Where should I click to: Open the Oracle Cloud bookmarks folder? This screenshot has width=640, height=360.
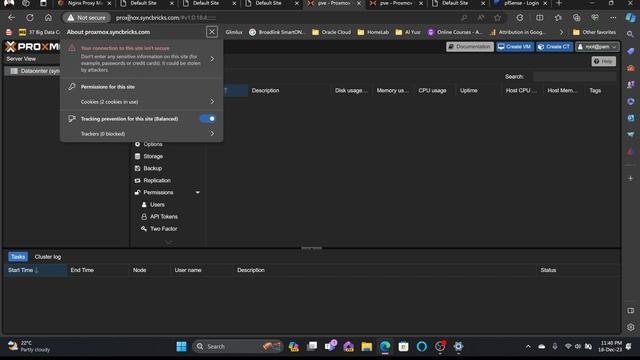tap(331, 32)
